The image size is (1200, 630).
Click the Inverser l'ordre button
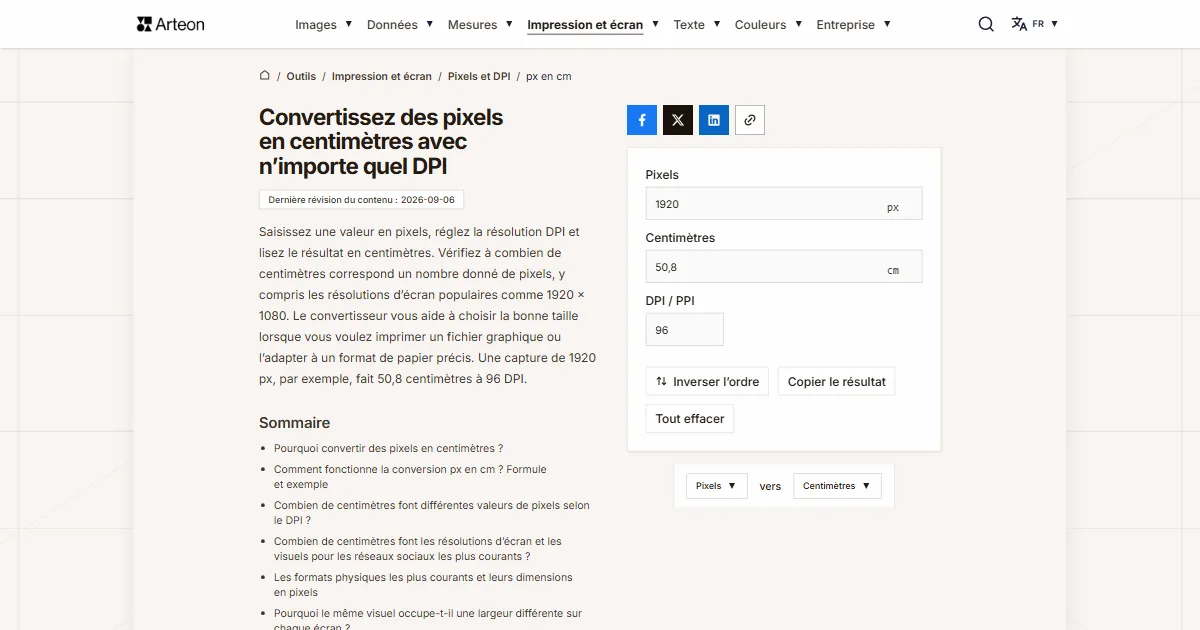708,381
